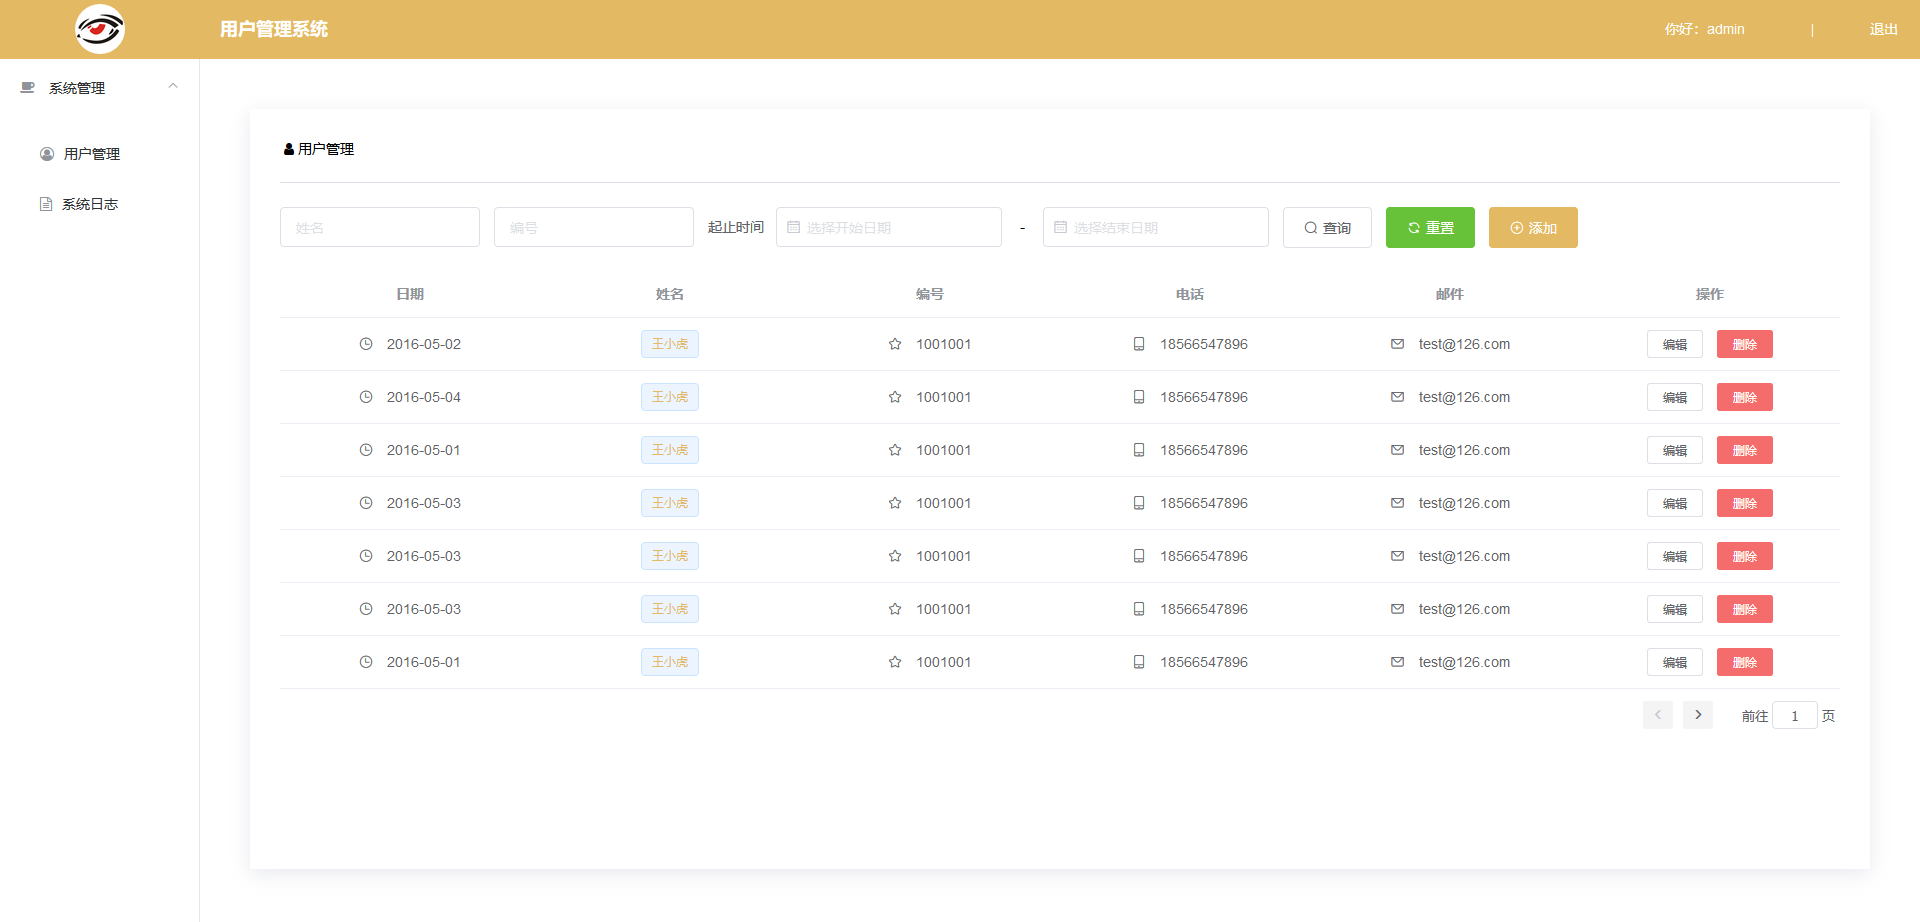
Task: Click the 邮件 column header
Action: coord(1450,294)
